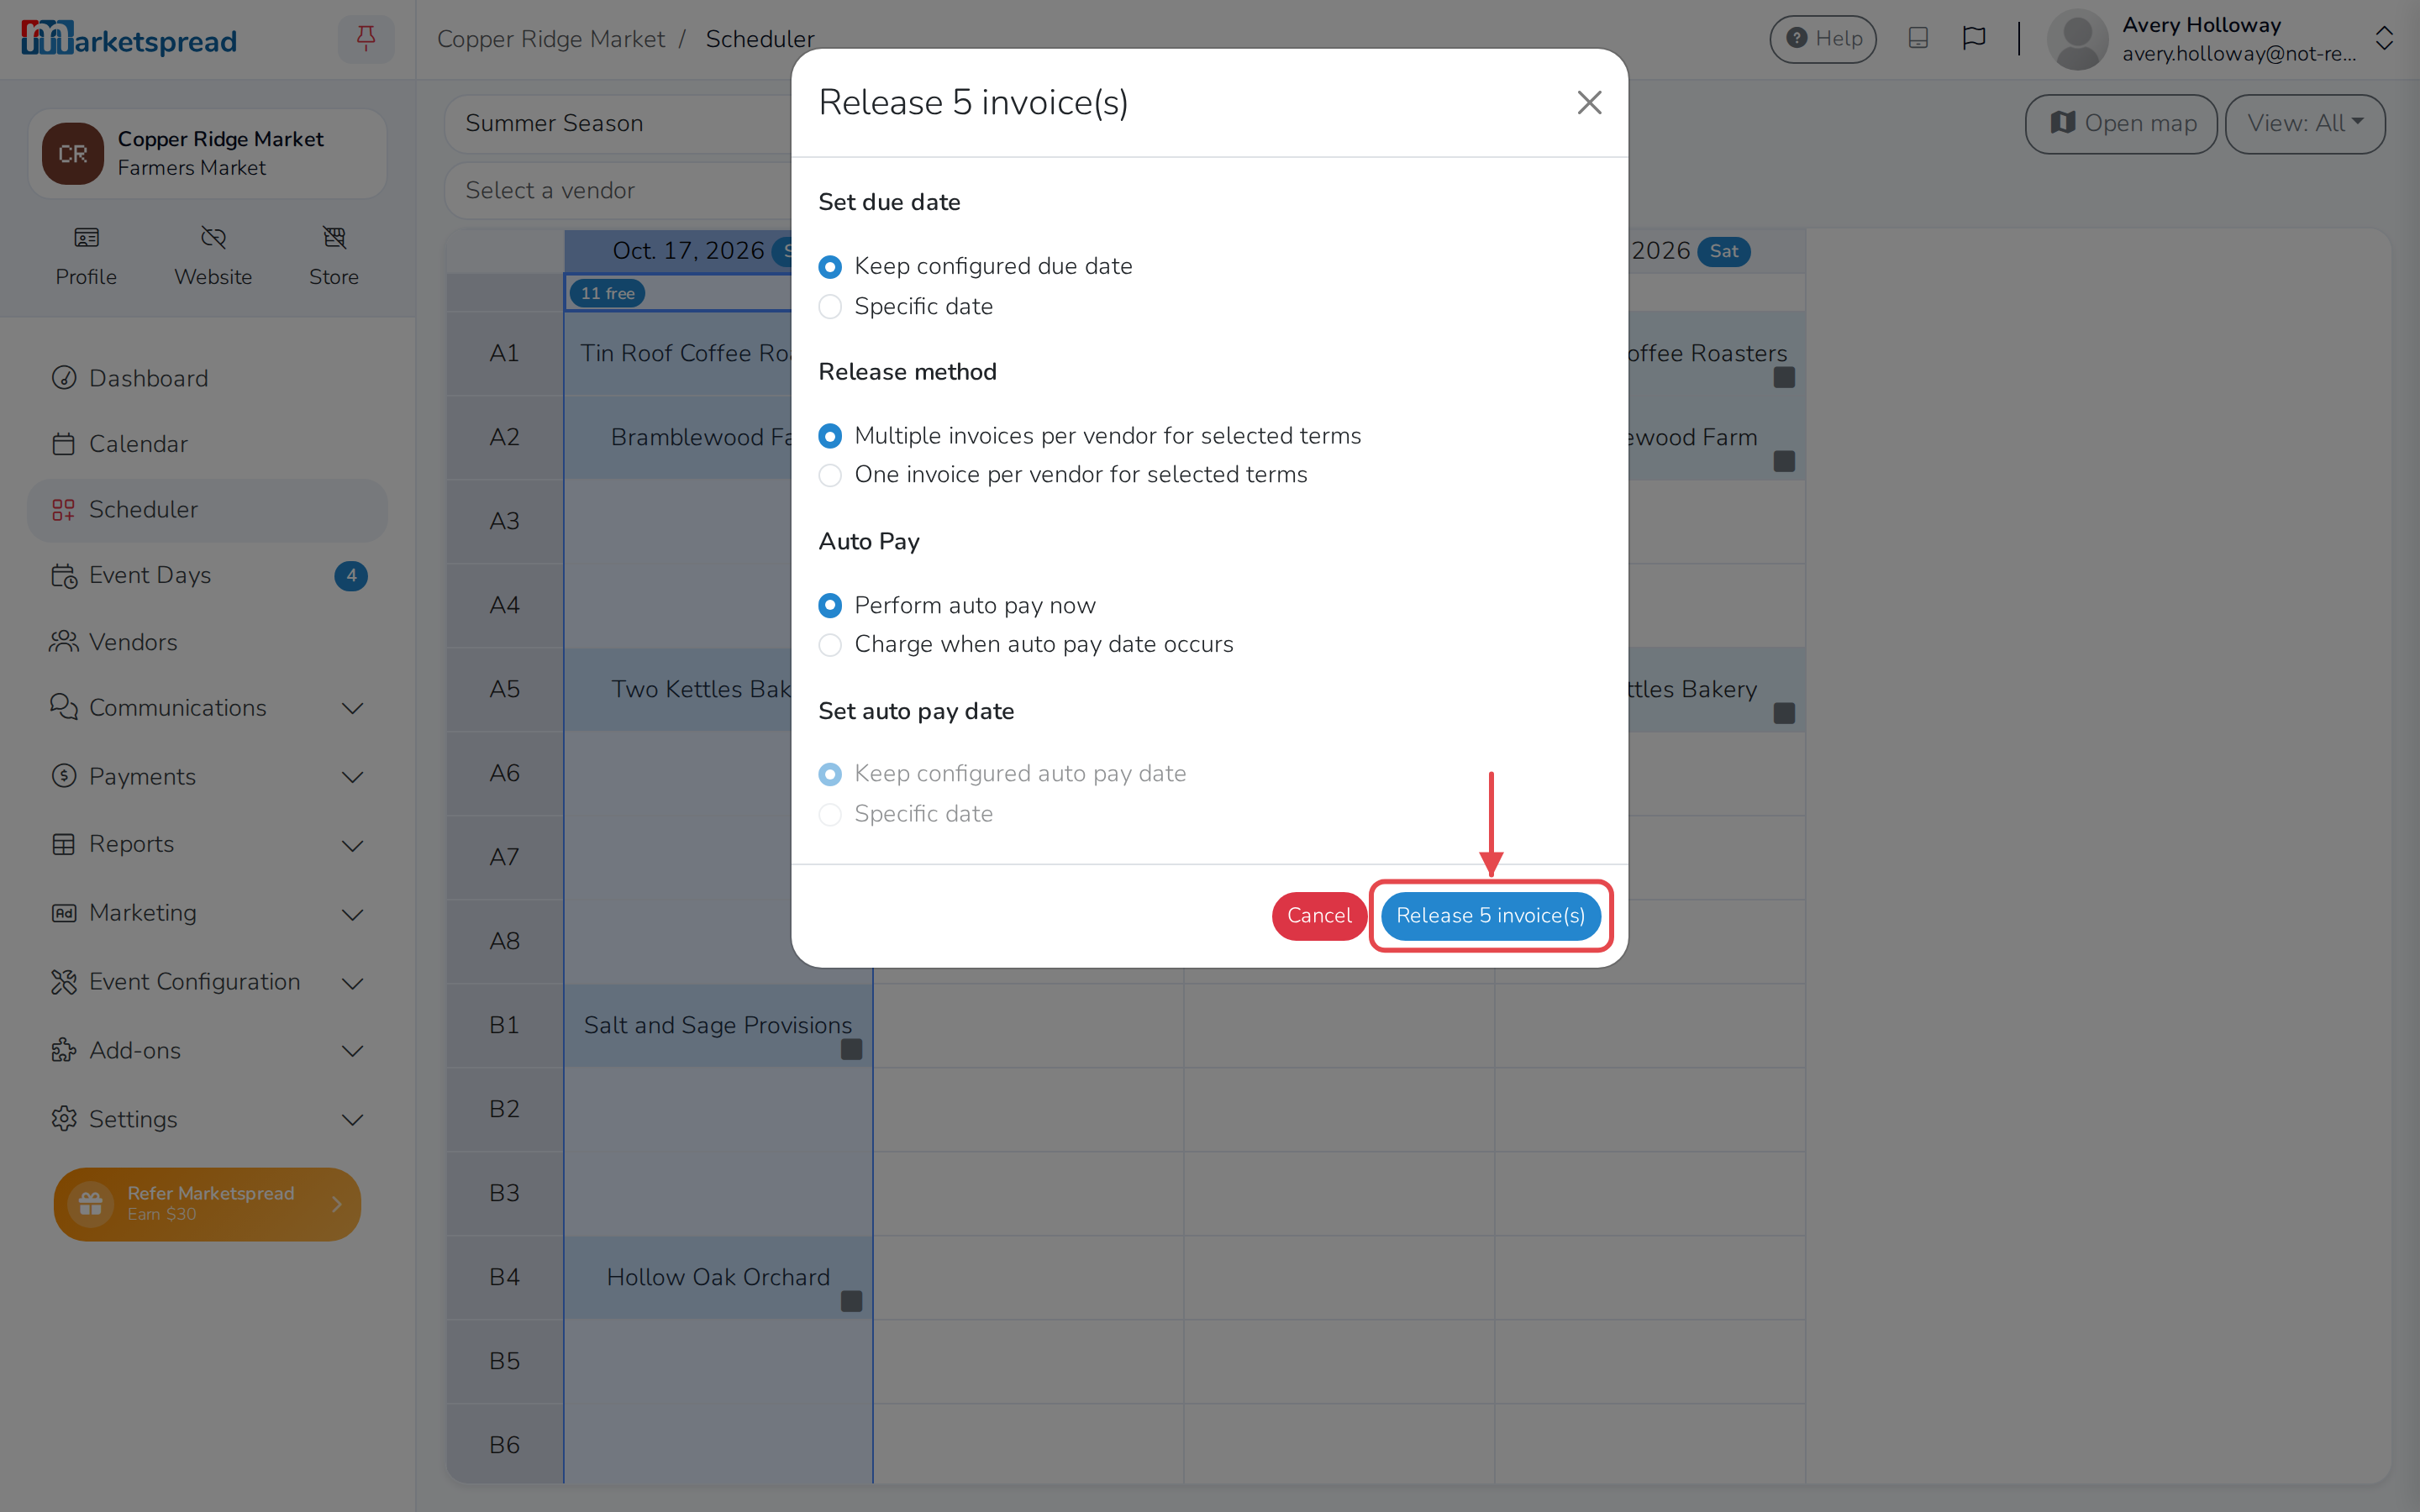Click the Hollow Oak Orchard square marker
The image size is (2420, 1512).
(x=851, y=1301)
